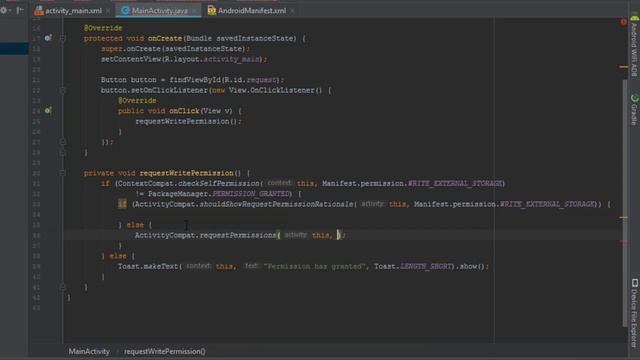Switch to the MainActivity.java tab
Image resolution: width=640 pixels, height=360 pixels.
point(160,11)
